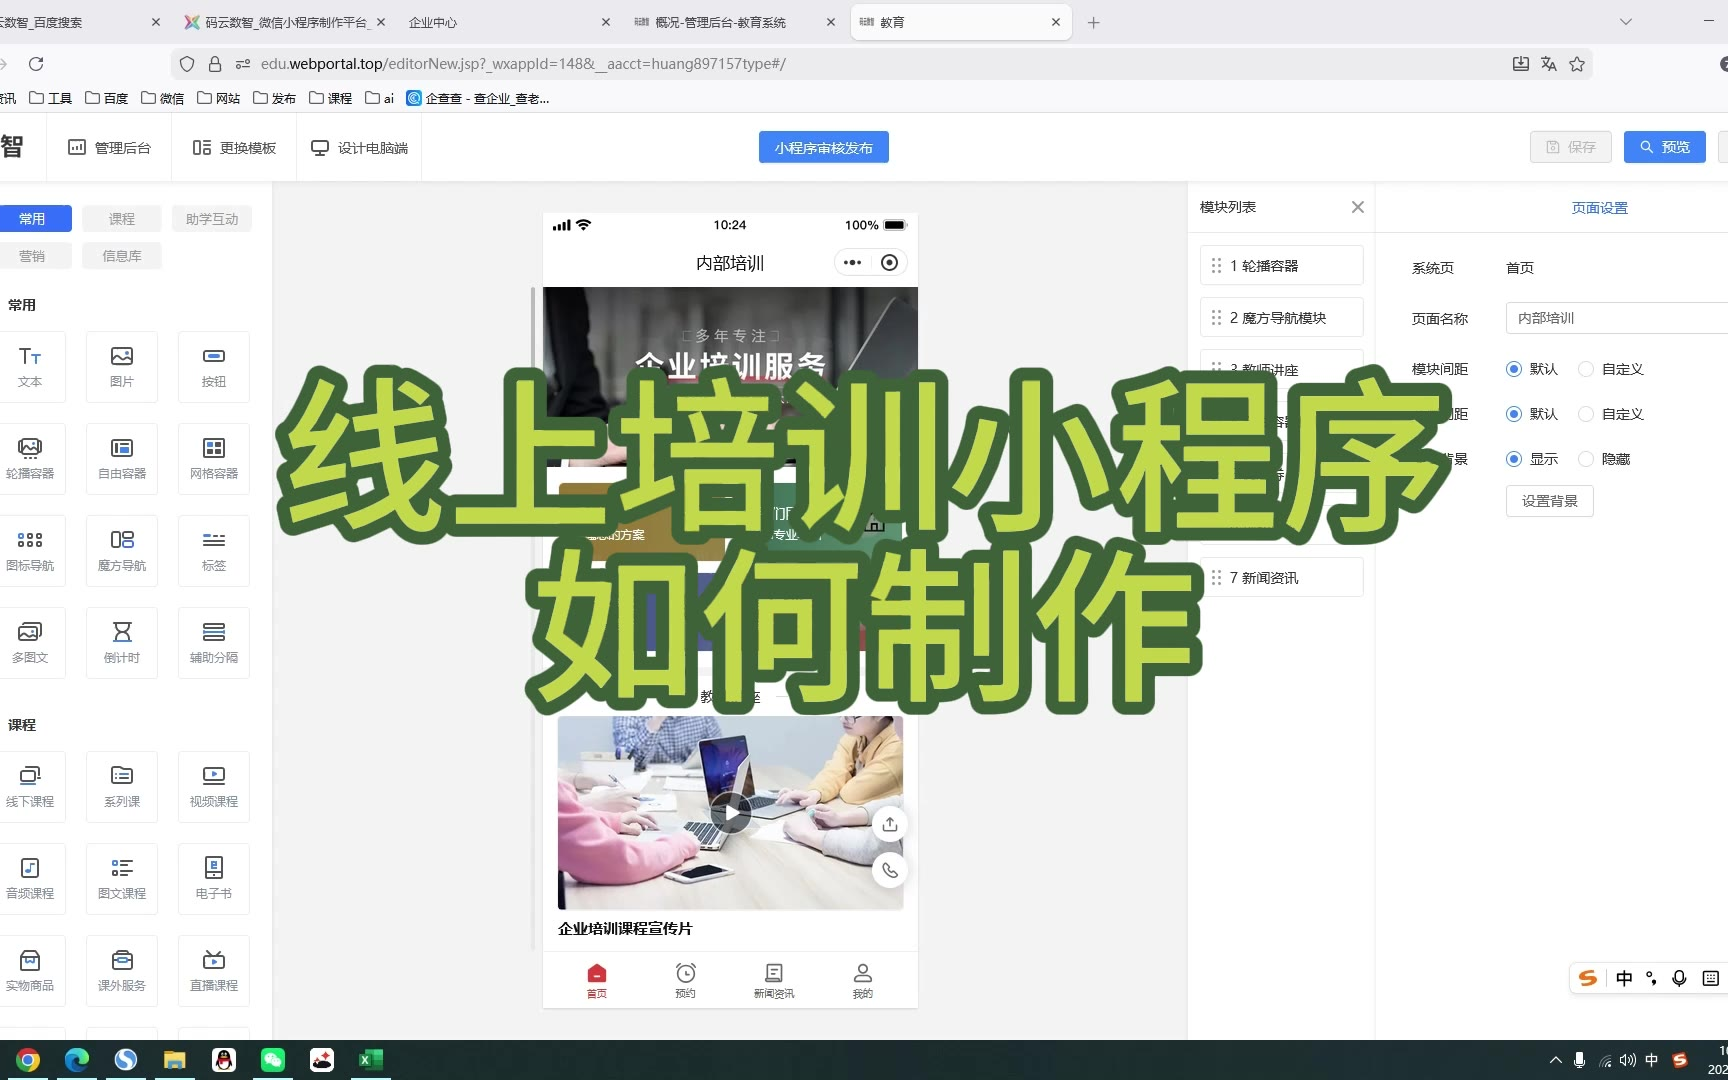Add the 图片 image component
1728x1080 pixels.
(122, 366)
